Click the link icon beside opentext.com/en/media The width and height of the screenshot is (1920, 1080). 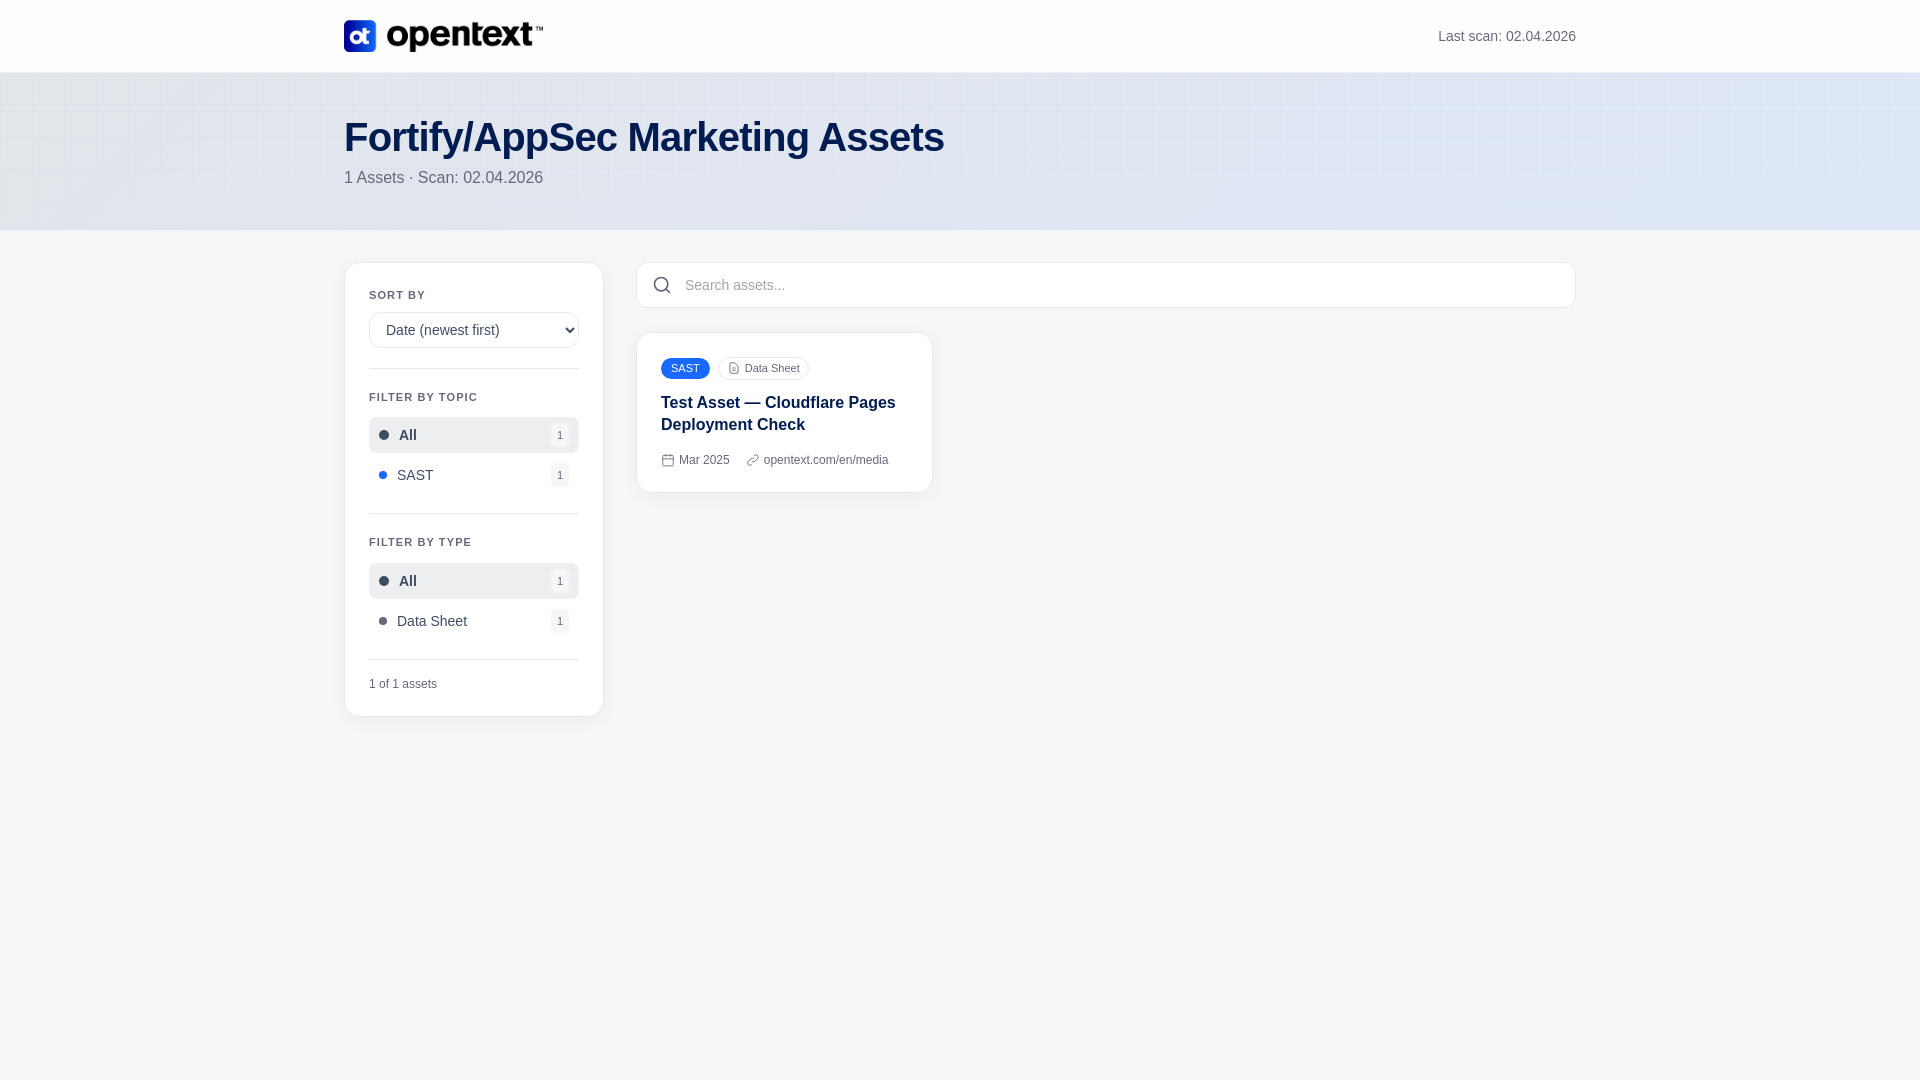pos(753,460)
